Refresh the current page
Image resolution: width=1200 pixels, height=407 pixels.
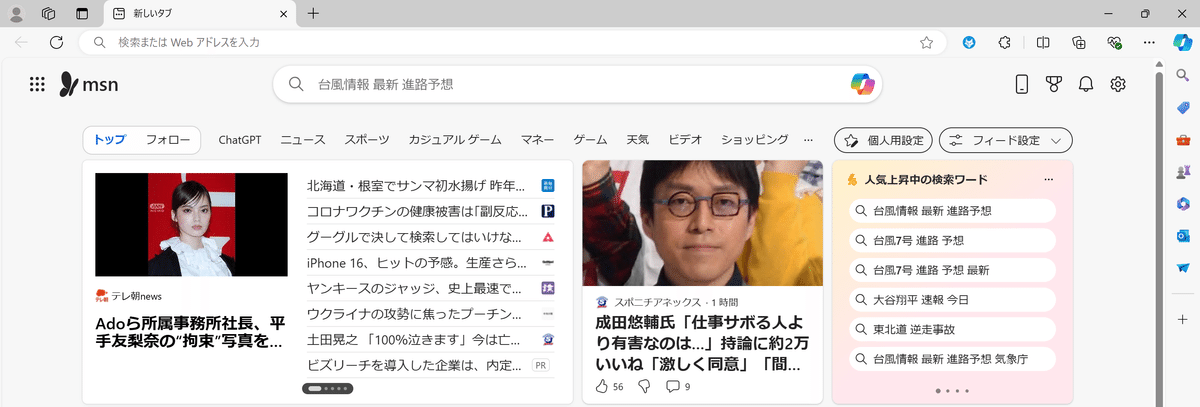[x=56, y=42]
